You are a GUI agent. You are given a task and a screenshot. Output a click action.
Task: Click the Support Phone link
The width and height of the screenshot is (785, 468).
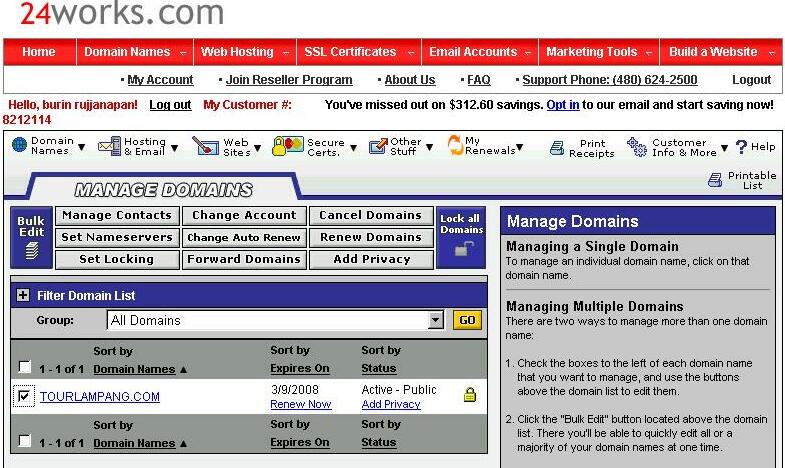tap(610, 80)
